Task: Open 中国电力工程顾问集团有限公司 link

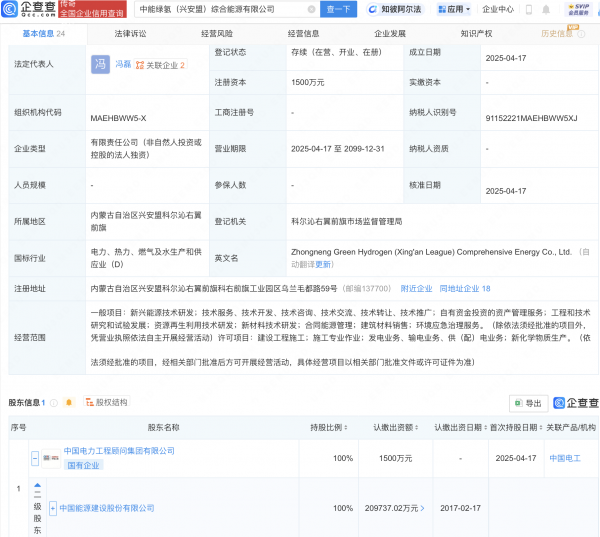Action: click(119, 451)
